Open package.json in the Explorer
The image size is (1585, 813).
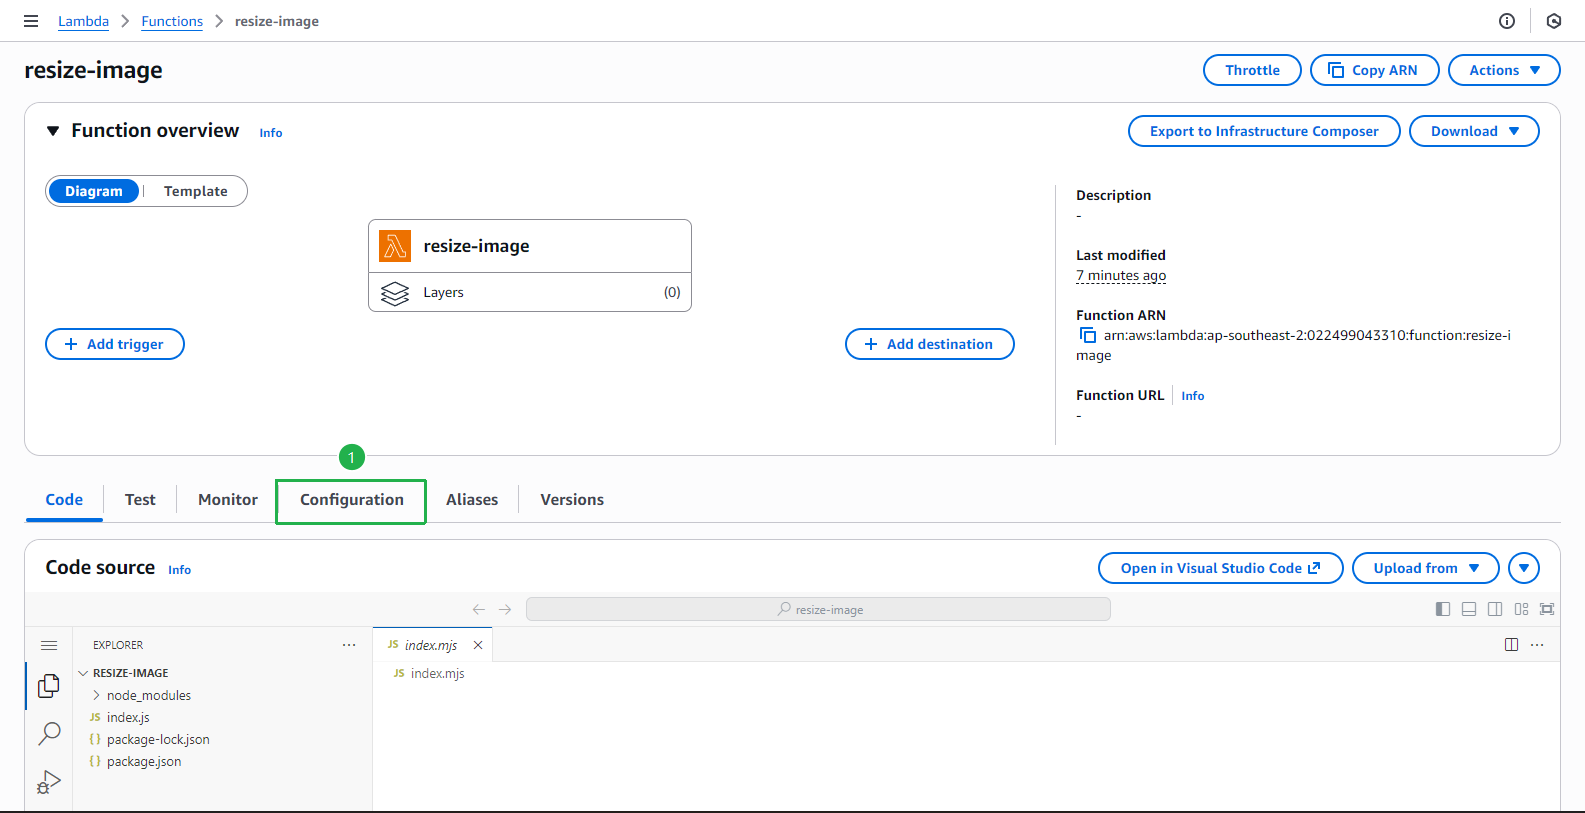pos(144,761)
